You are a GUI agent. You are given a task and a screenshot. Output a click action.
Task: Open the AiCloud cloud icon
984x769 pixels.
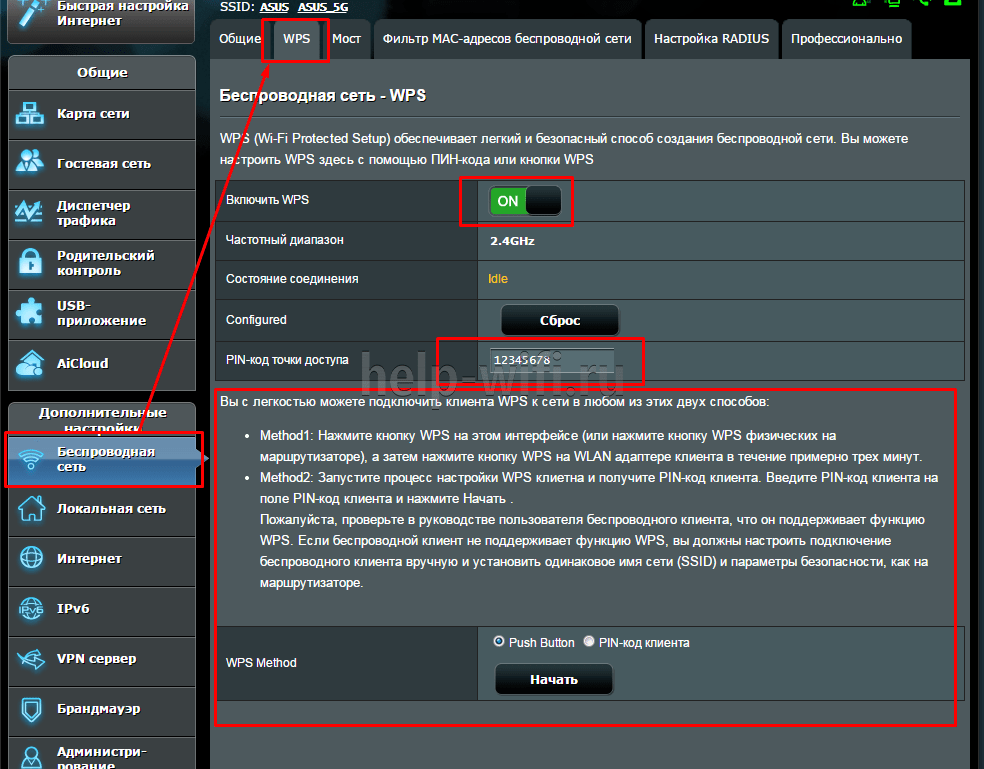(x=30, y=363)
